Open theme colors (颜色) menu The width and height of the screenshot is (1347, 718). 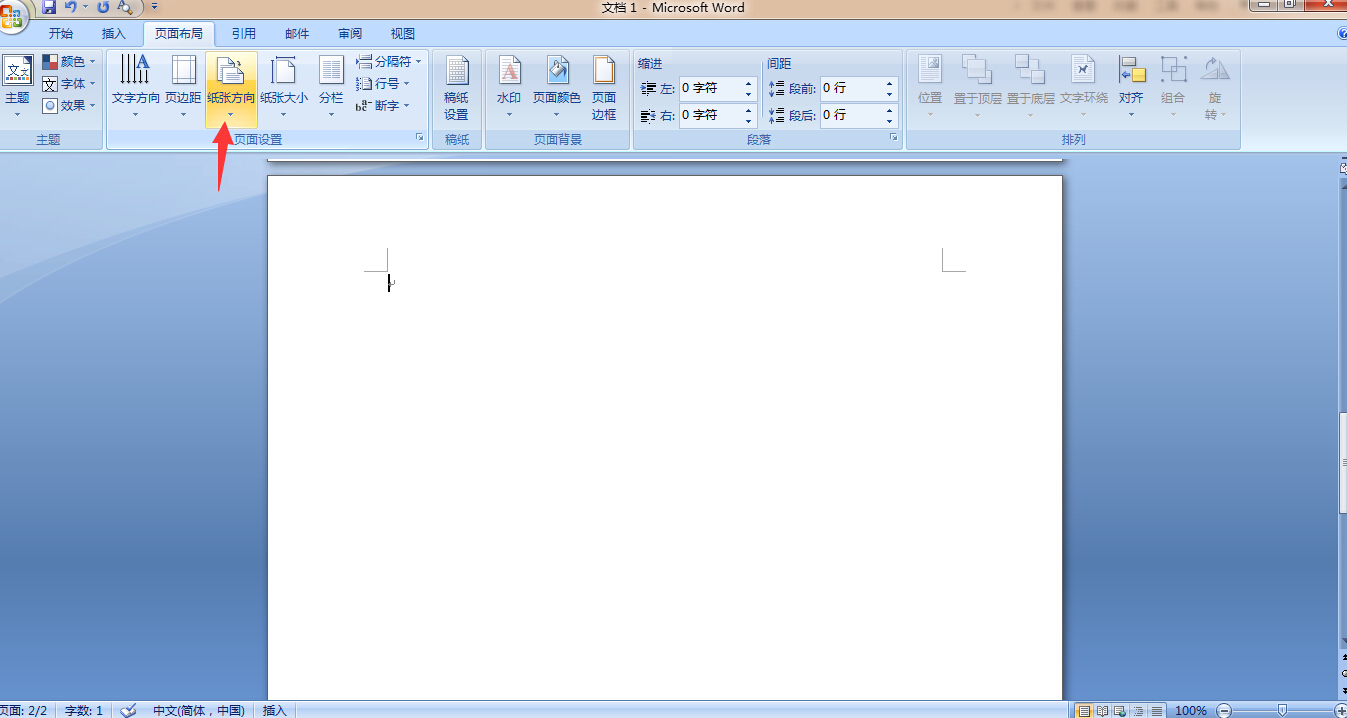click(x=69, y=62)
